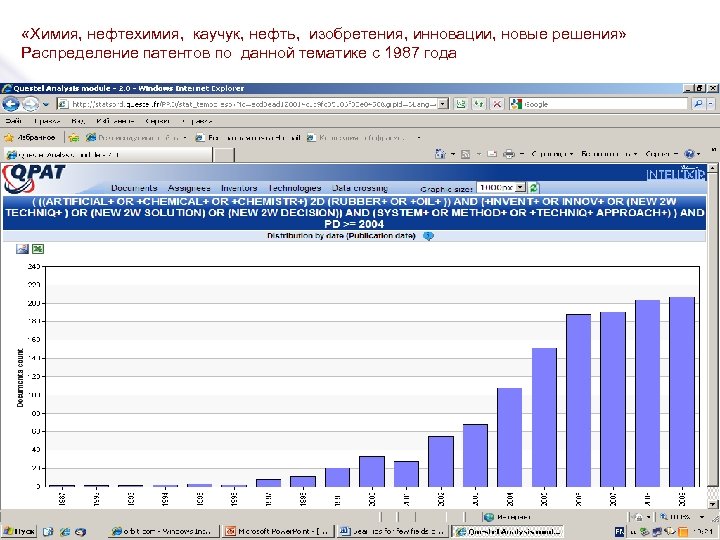Screen dimensions: 720x540
Task: Open the Data crossing tab
Action: click(x=360, y=188)
